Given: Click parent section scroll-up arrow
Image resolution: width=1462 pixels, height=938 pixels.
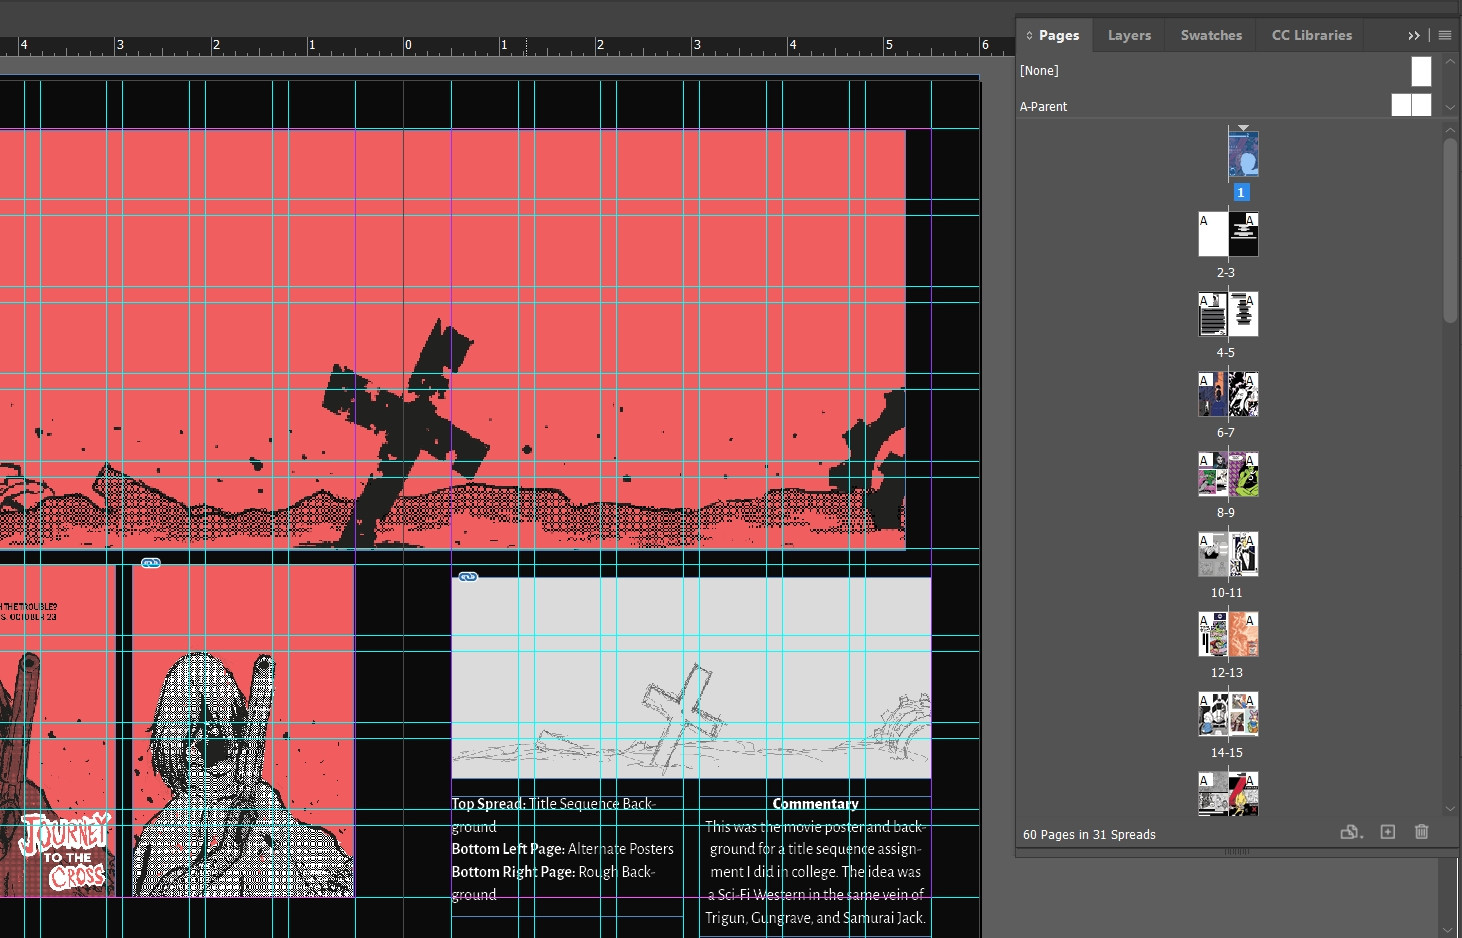Looking at the screenshot, I should 1450,62.
